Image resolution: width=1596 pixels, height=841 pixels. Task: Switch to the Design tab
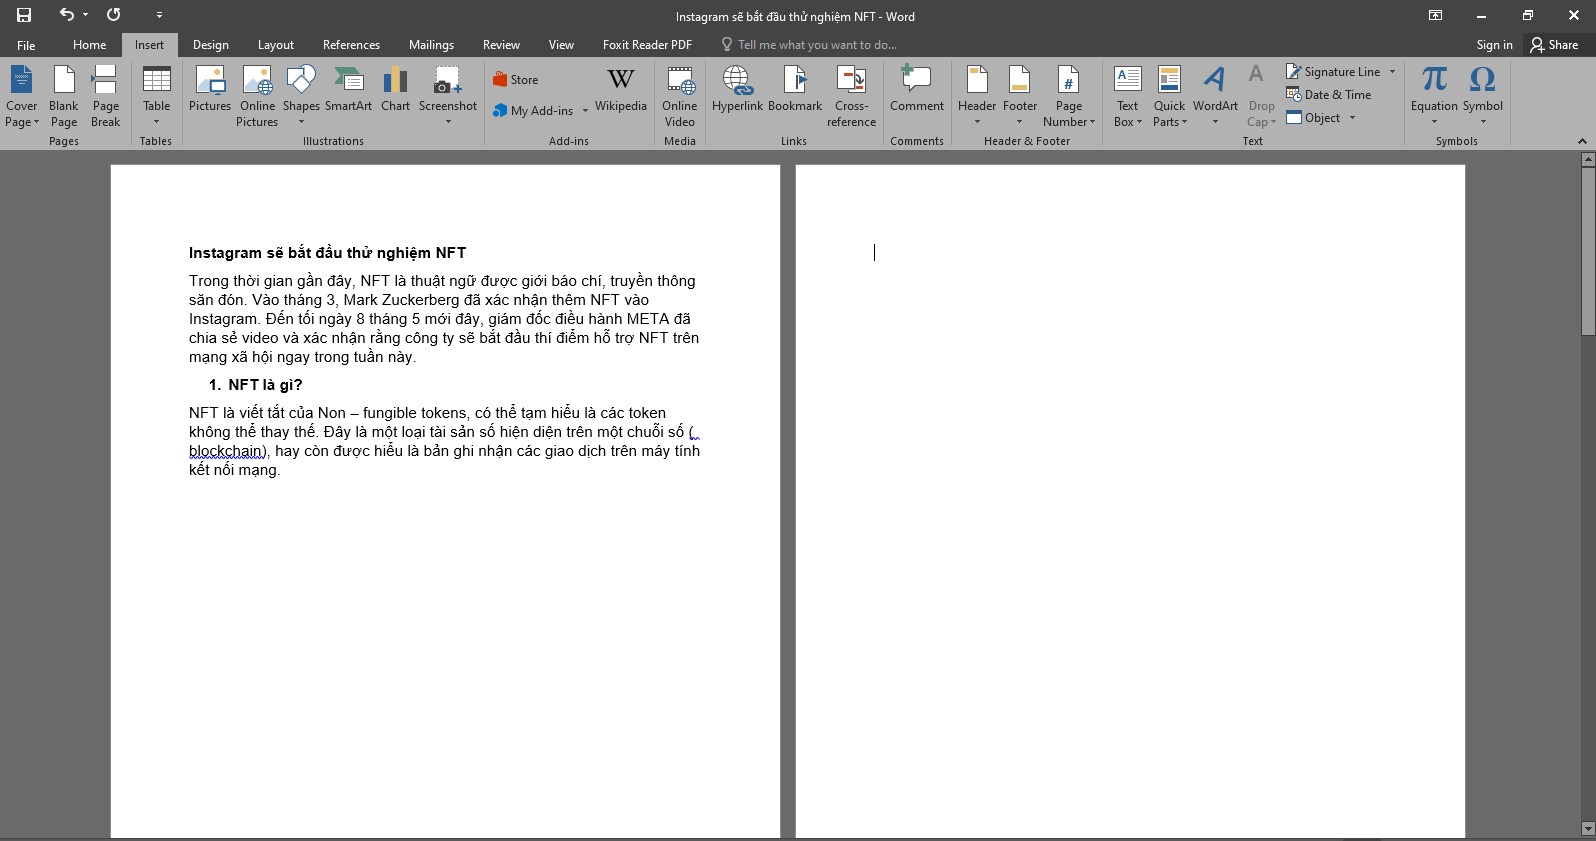point(210,45)
